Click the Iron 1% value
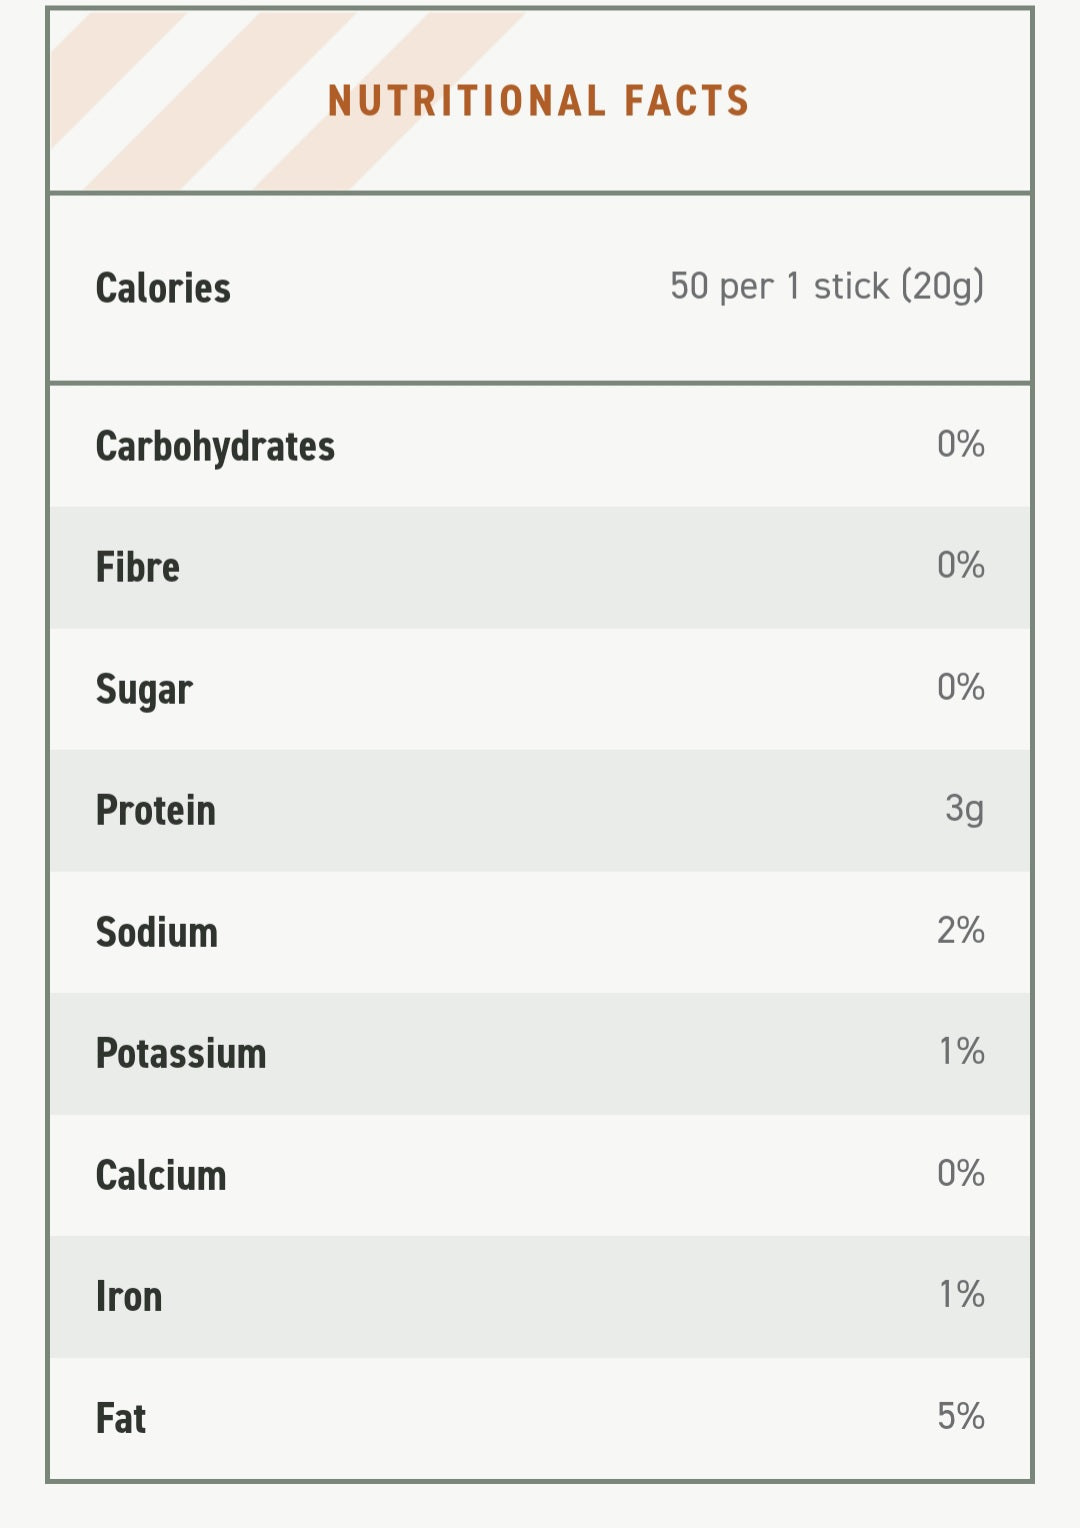1080x1528 pixels. pyautogui.click(x=962, y=1294)
